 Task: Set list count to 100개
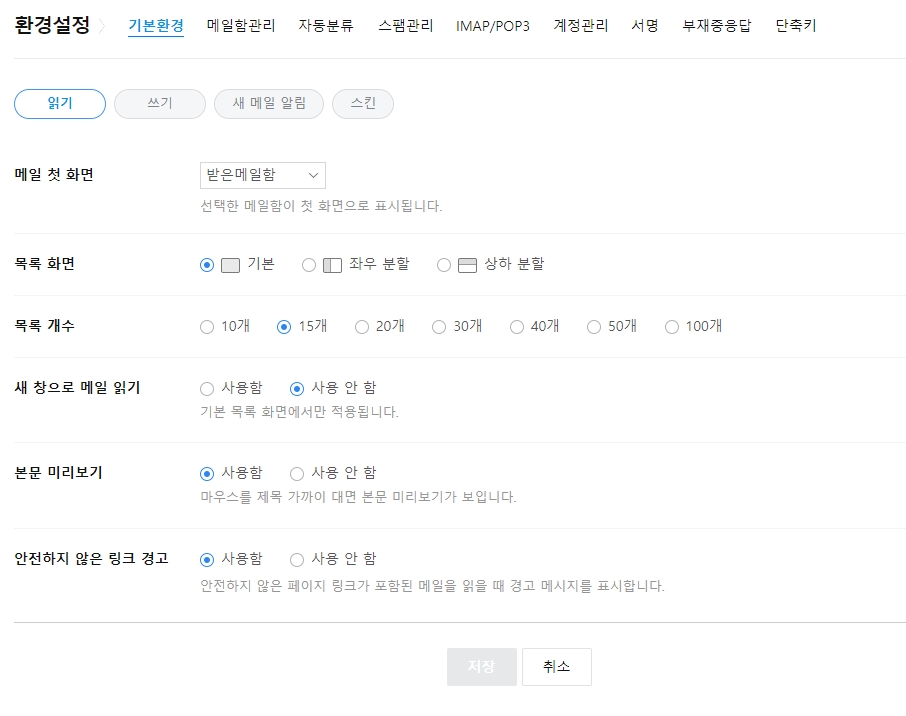671,327
